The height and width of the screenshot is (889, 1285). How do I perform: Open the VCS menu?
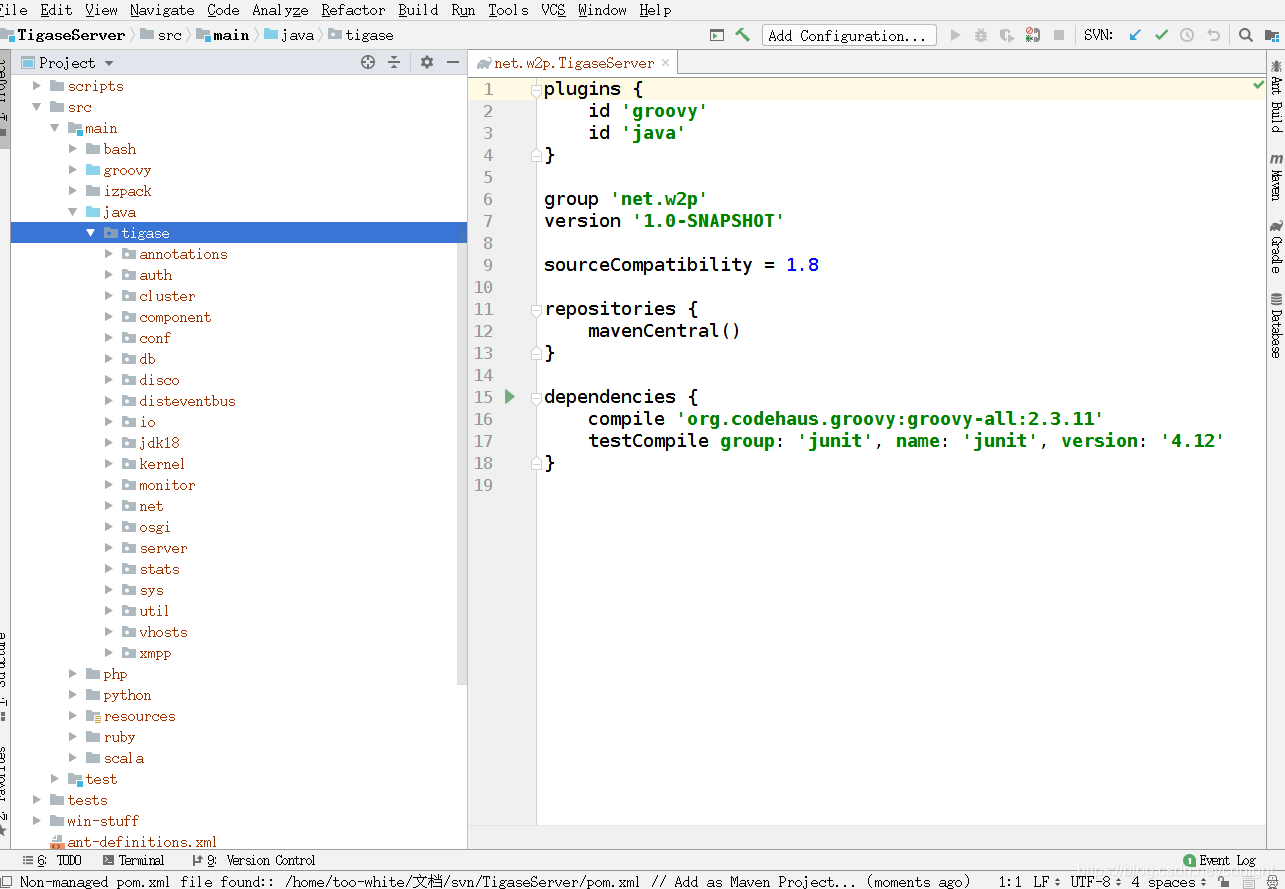point(553,10)
